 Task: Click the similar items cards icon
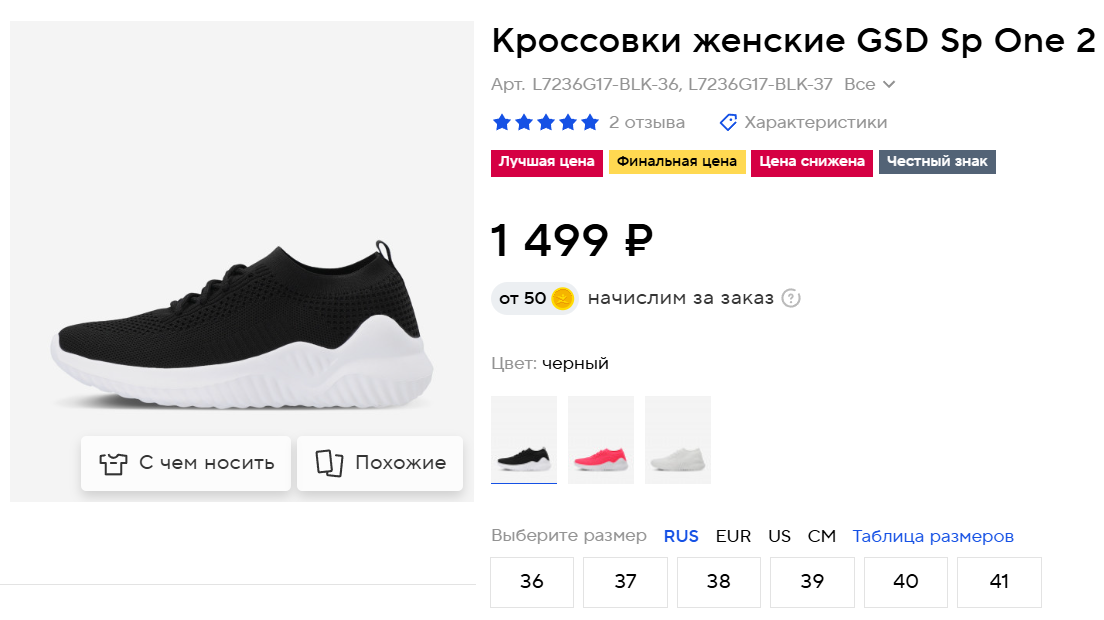tap(329, 463)
